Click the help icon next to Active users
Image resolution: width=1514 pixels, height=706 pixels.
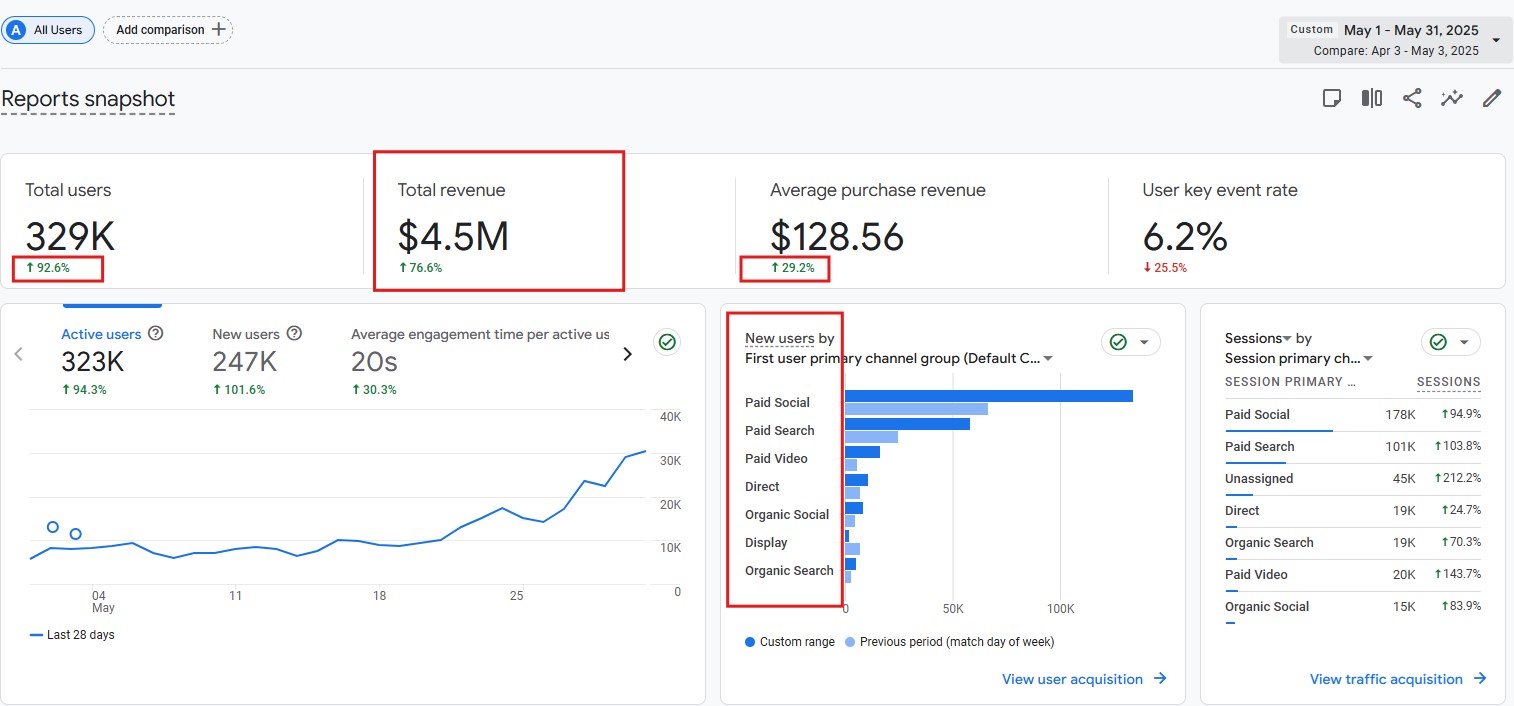point(155,334)
